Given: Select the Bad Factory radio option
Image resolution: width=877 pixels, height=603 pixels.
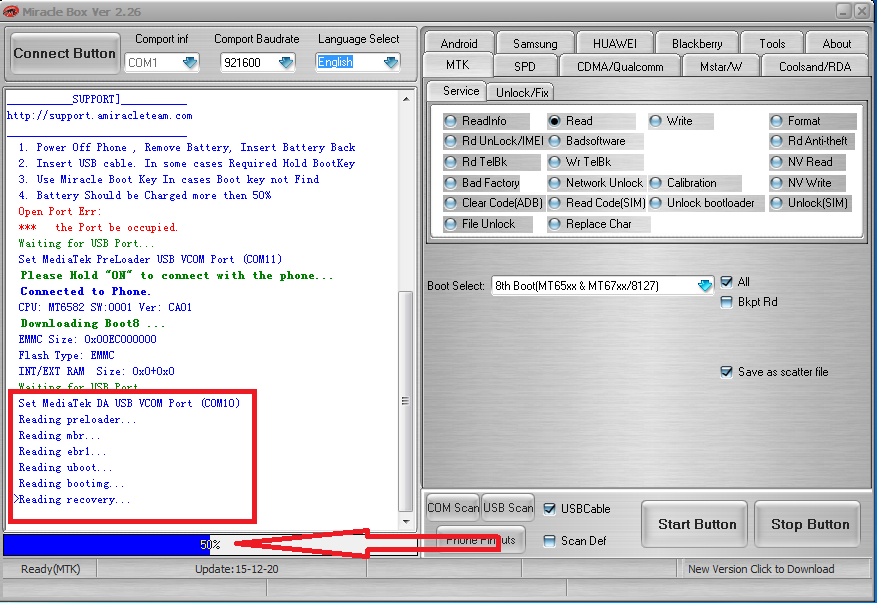Looking at the screenshot, I should pos(482,183).
